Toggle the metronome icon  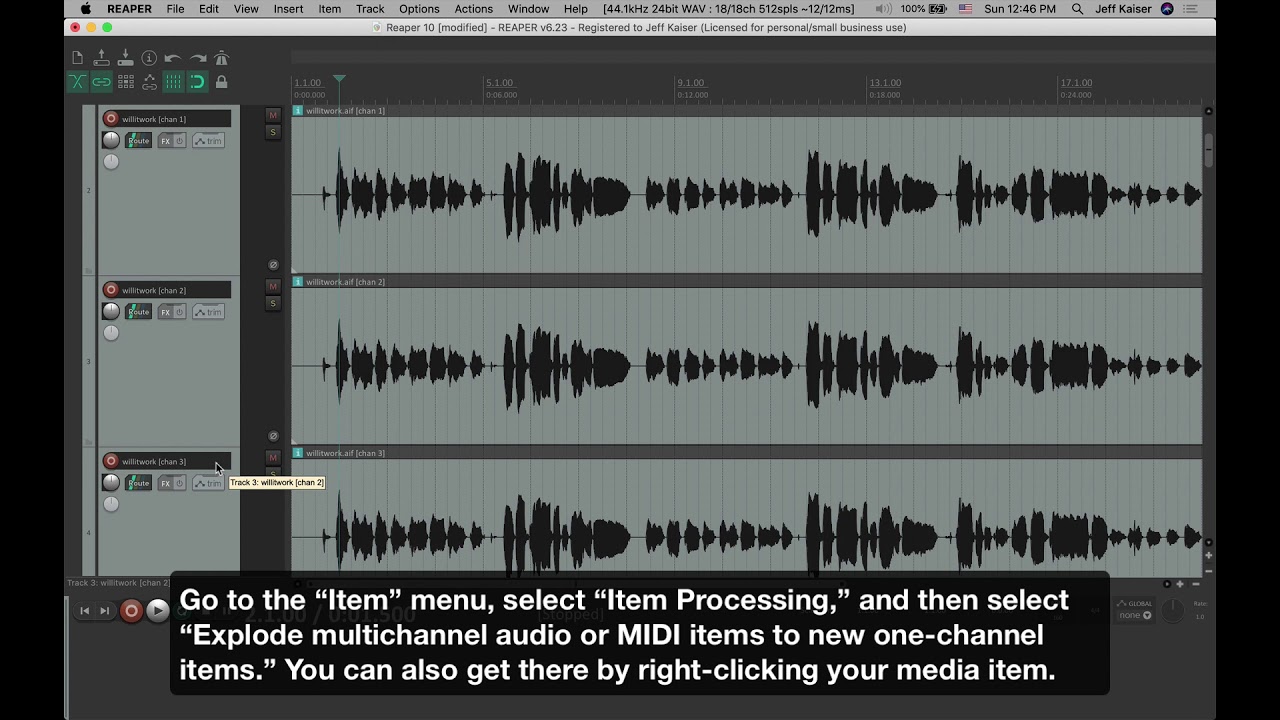(222, 59)
